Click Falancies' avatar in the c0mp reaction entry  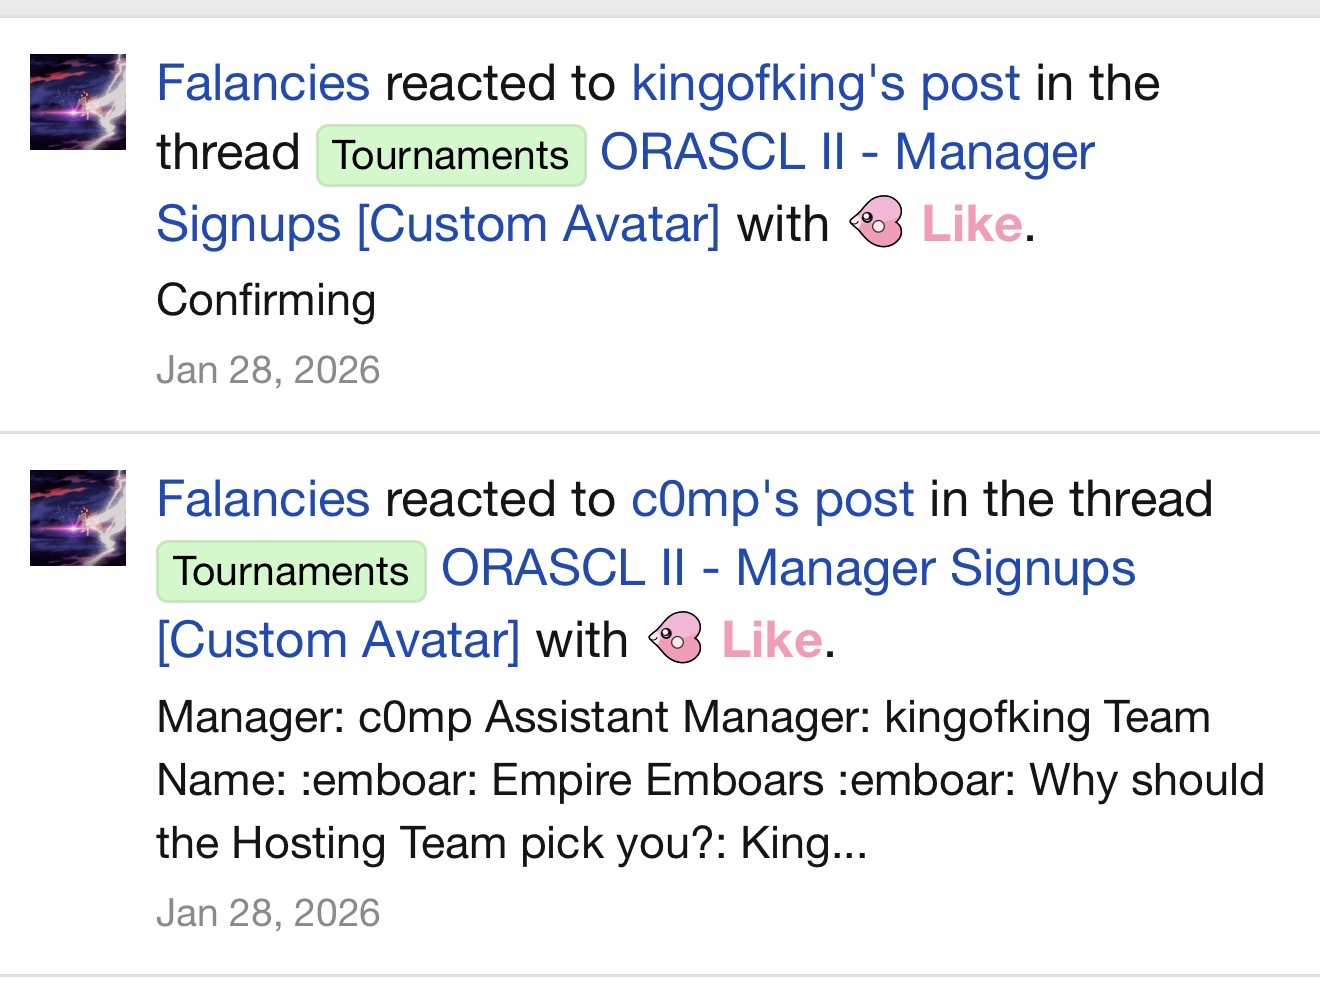[78, 518]
